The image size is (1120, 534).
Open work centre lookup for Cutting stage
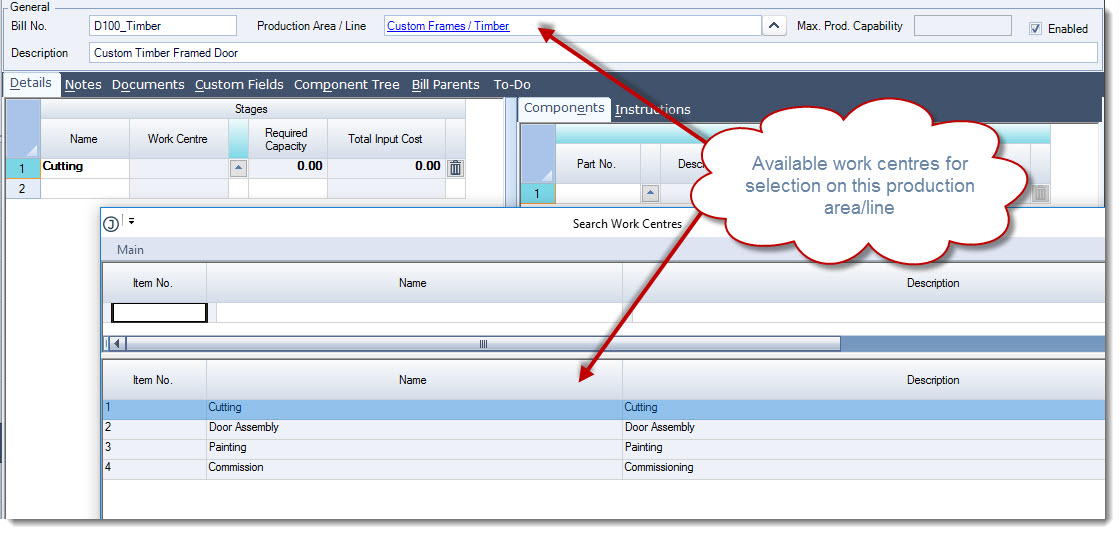coord(239,168)
